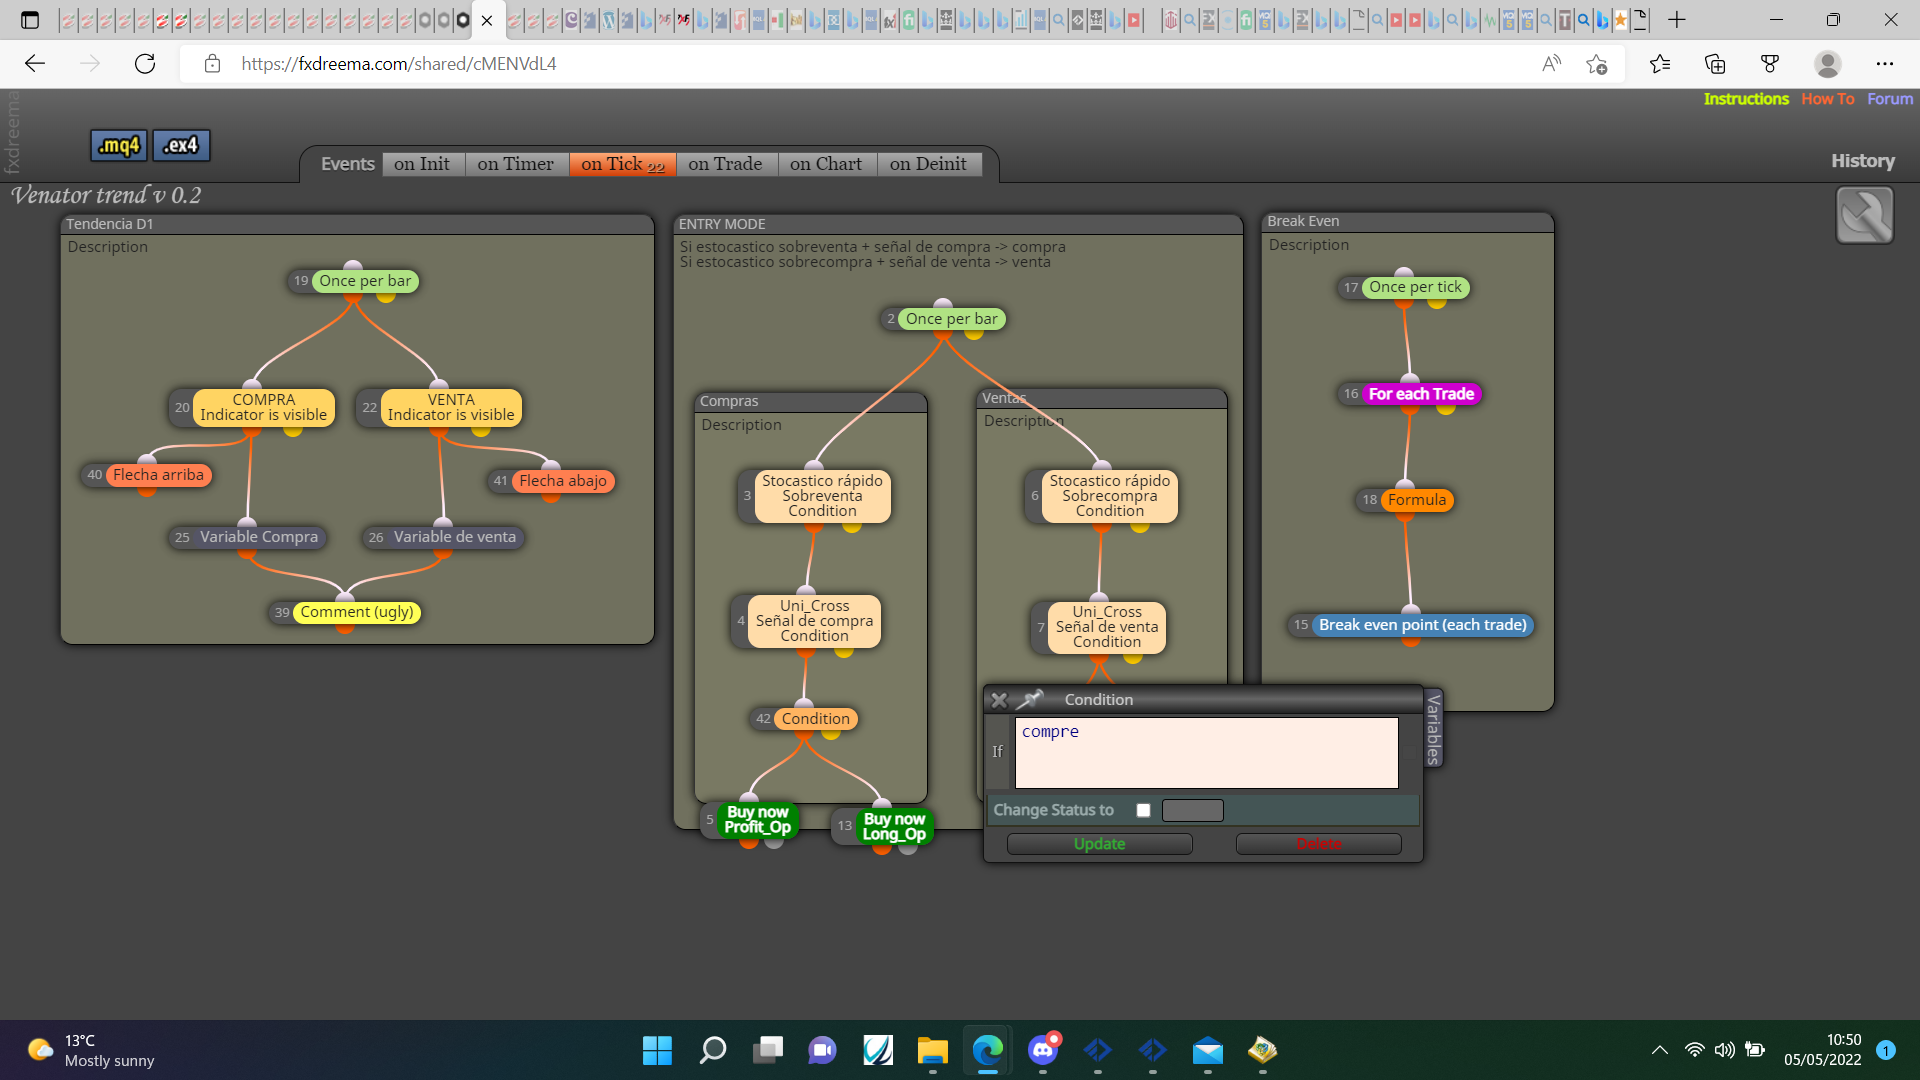Open Windows taskbar search
1920x1080 pixels.
713,1050
